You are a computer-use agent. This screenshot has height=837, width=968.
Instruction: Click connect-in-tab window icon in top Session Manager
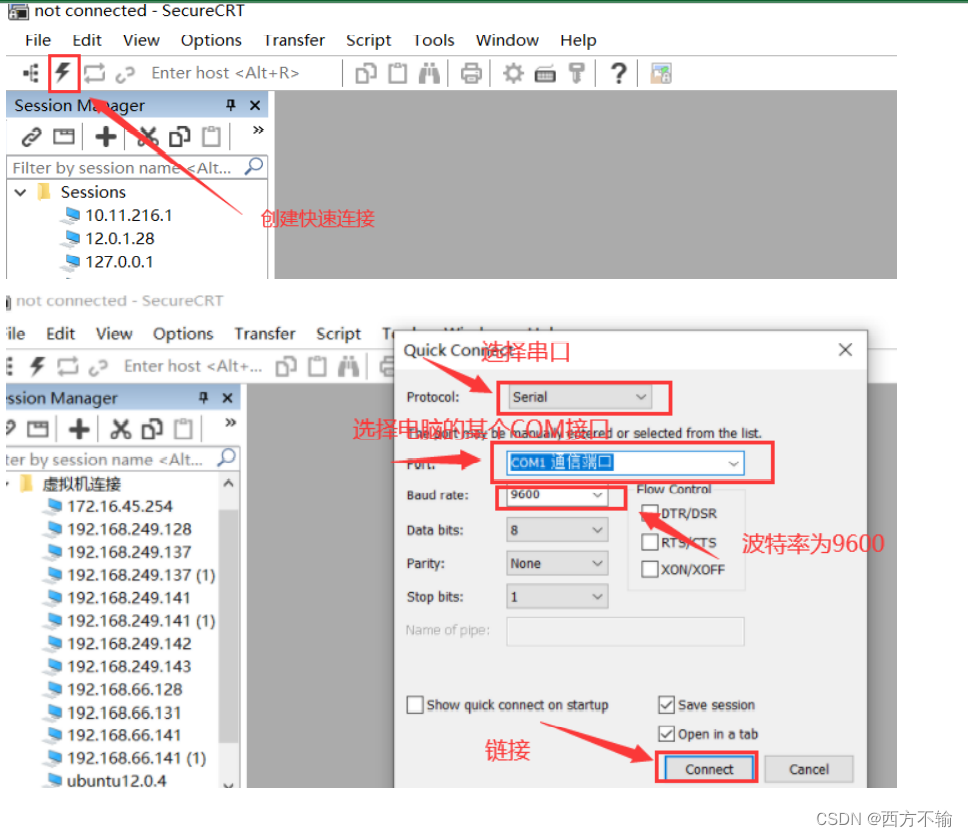64,136
